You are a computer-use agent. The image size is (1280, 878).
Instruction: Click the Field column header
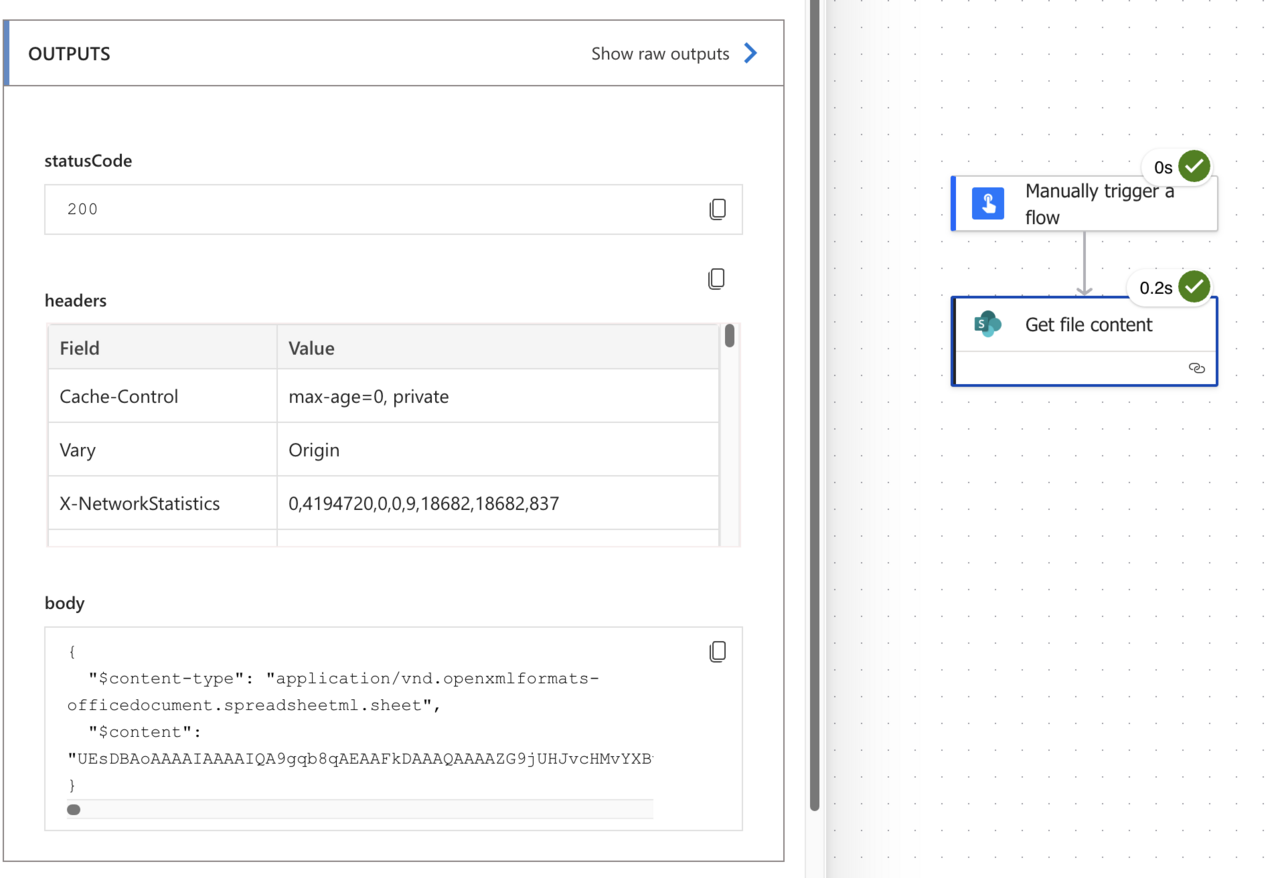pos(80,348)
